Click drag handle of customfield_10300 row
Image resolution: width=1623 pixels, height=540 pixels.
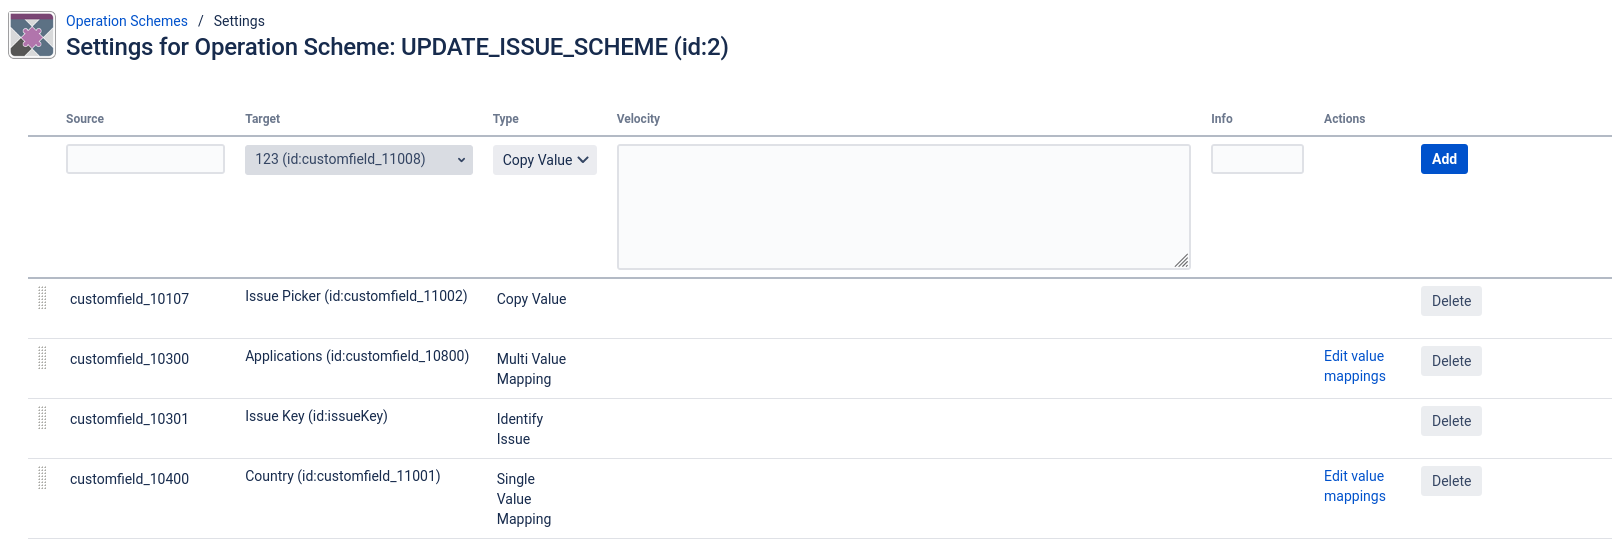pyautogui.click(x=42, y=358)
